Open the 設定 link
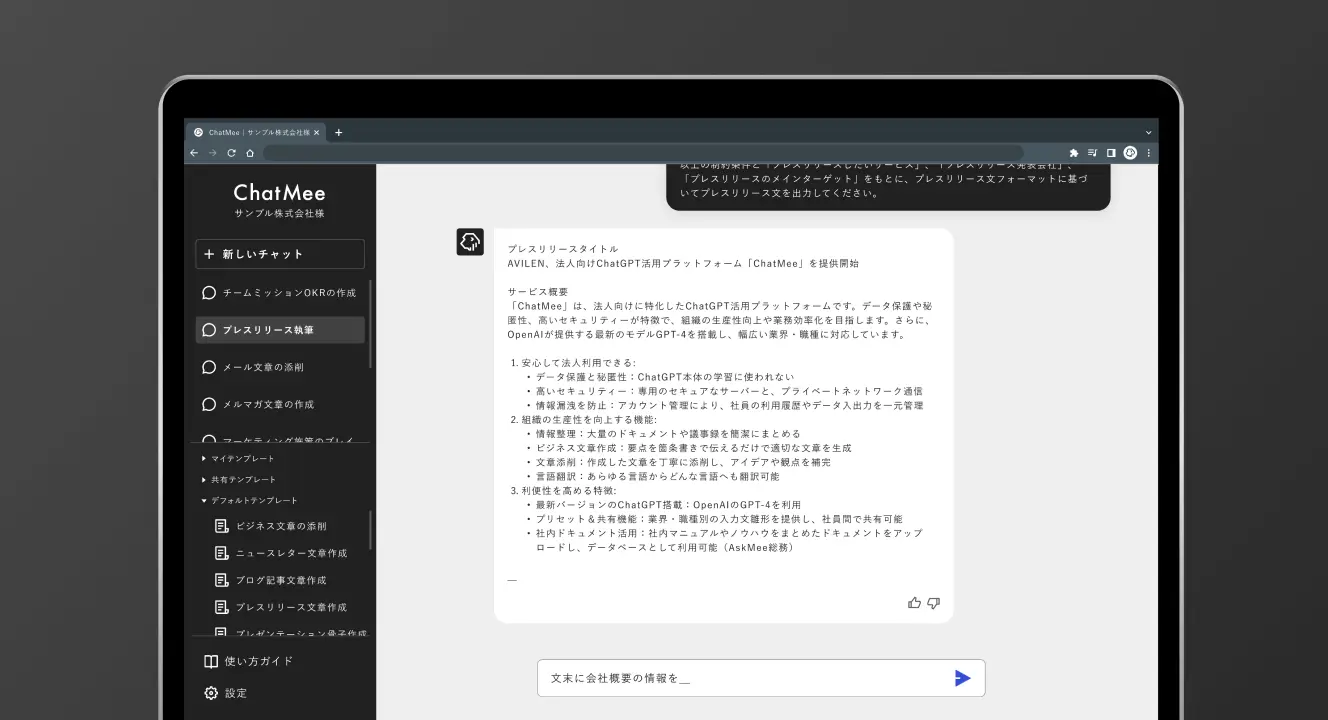This screenshot has width=1328, height=720. pyautogui.click(x=225, y=693)
